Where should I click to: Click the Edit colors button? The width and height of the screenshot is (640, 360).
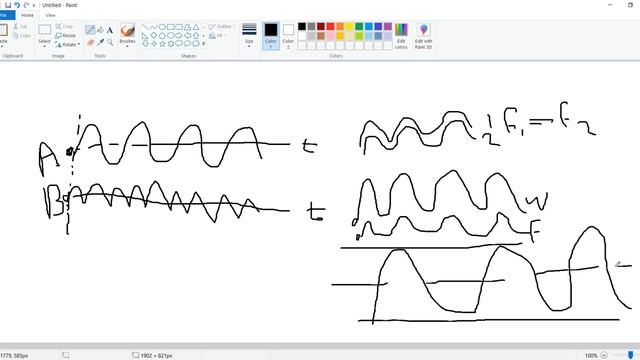401,36
